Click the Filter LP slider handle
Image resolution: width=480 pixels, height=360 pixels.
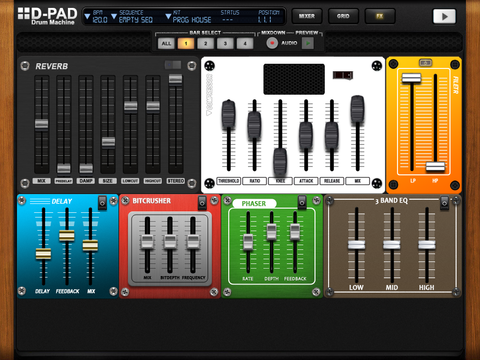[411, 78]
